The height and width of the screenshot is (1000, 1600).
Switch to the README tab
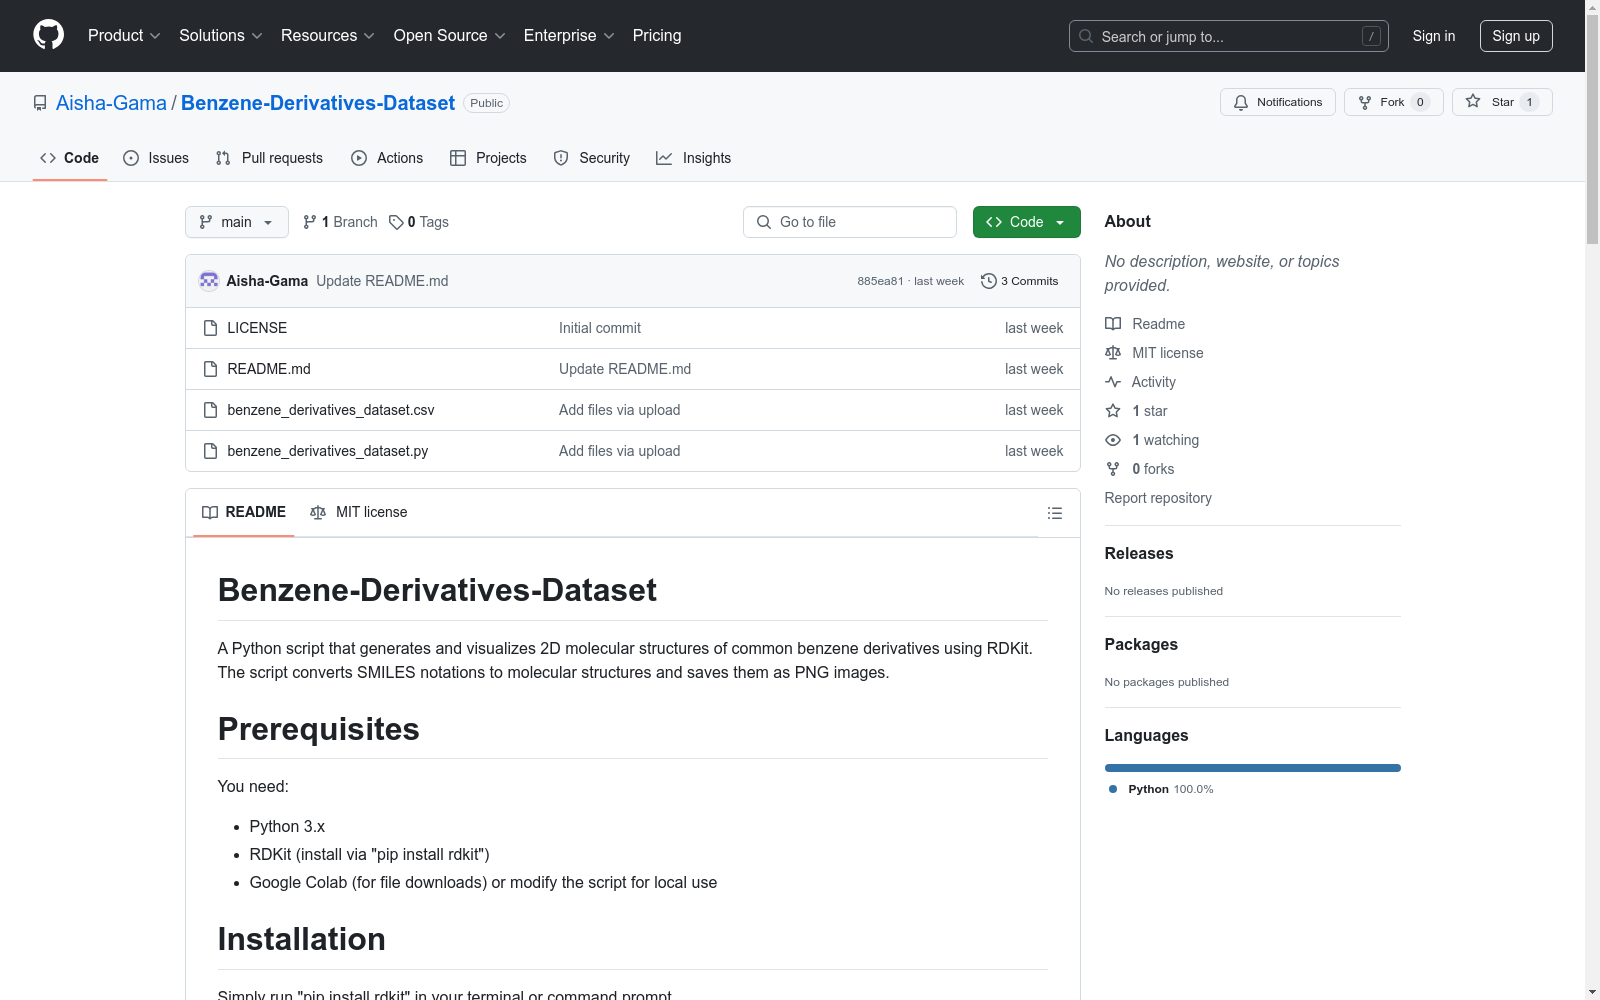click(x=244, y=512)
